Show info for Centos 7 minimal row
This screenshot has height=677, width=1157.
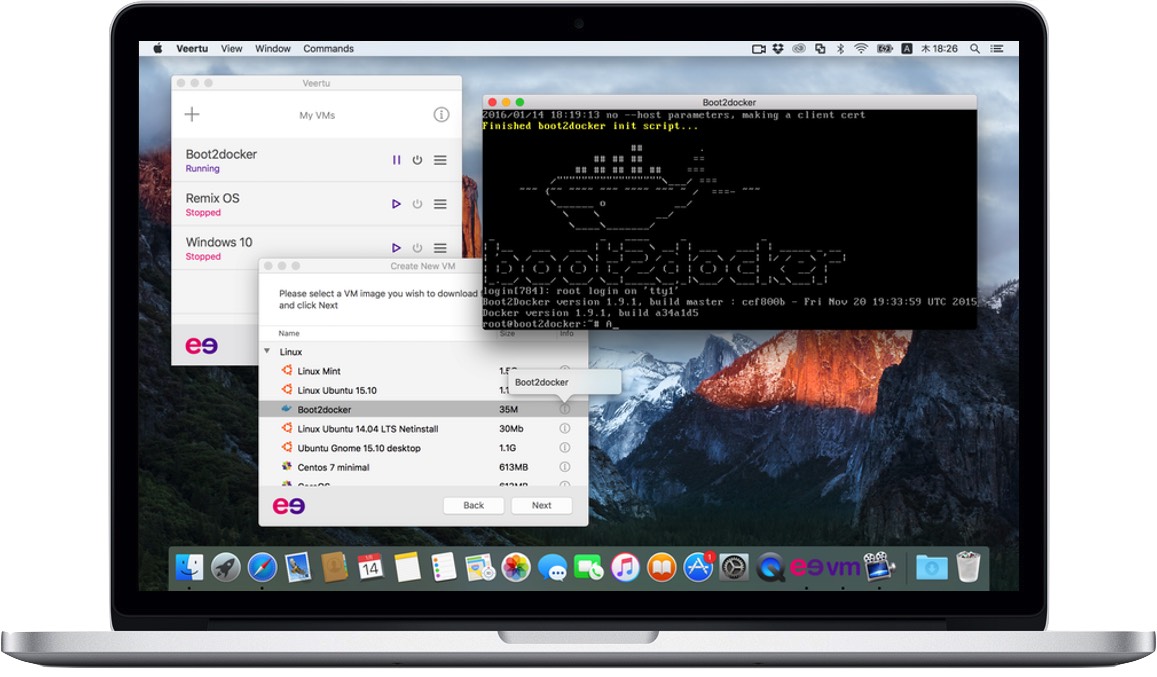pyautogui.click(x=564, y=467)
